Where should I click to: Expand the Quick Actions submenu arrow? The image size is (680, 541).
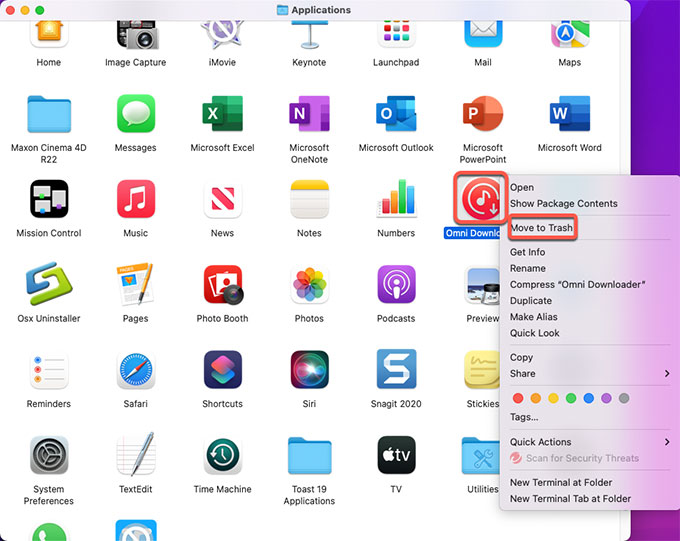click(667, 442)
